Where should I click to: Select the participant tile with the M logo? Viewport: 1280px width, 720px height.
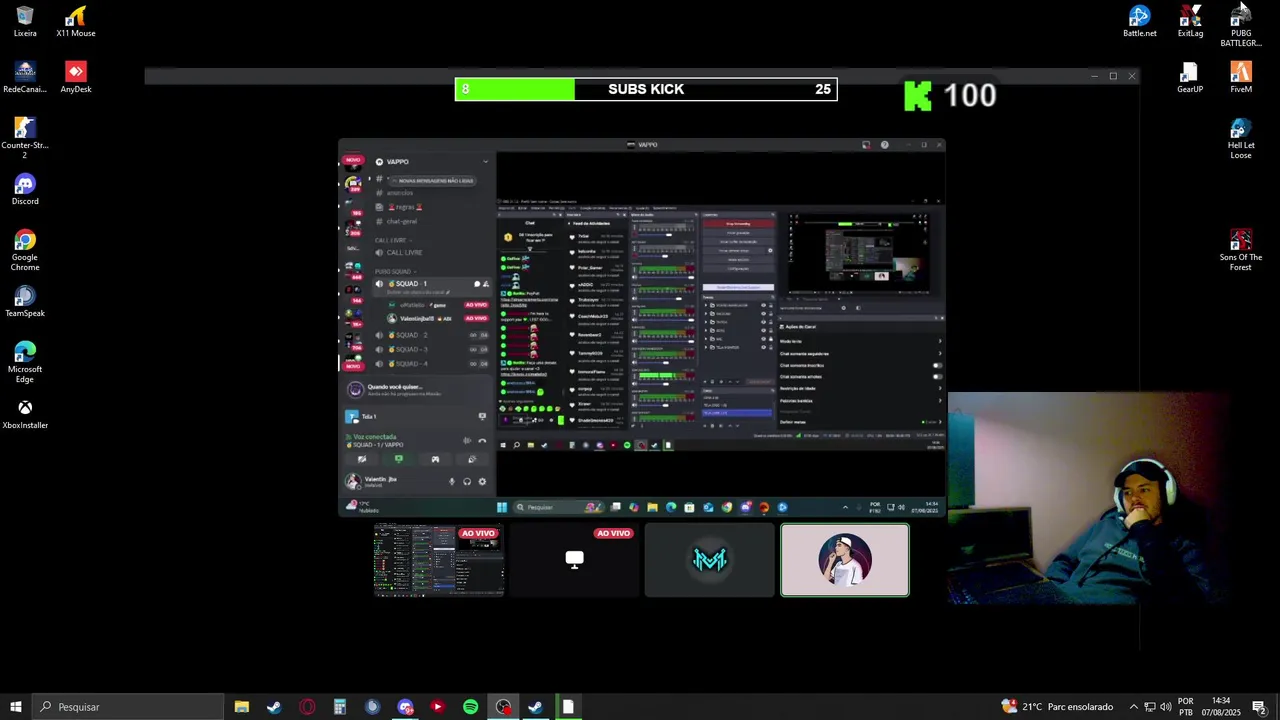click(x=709, y=560)
